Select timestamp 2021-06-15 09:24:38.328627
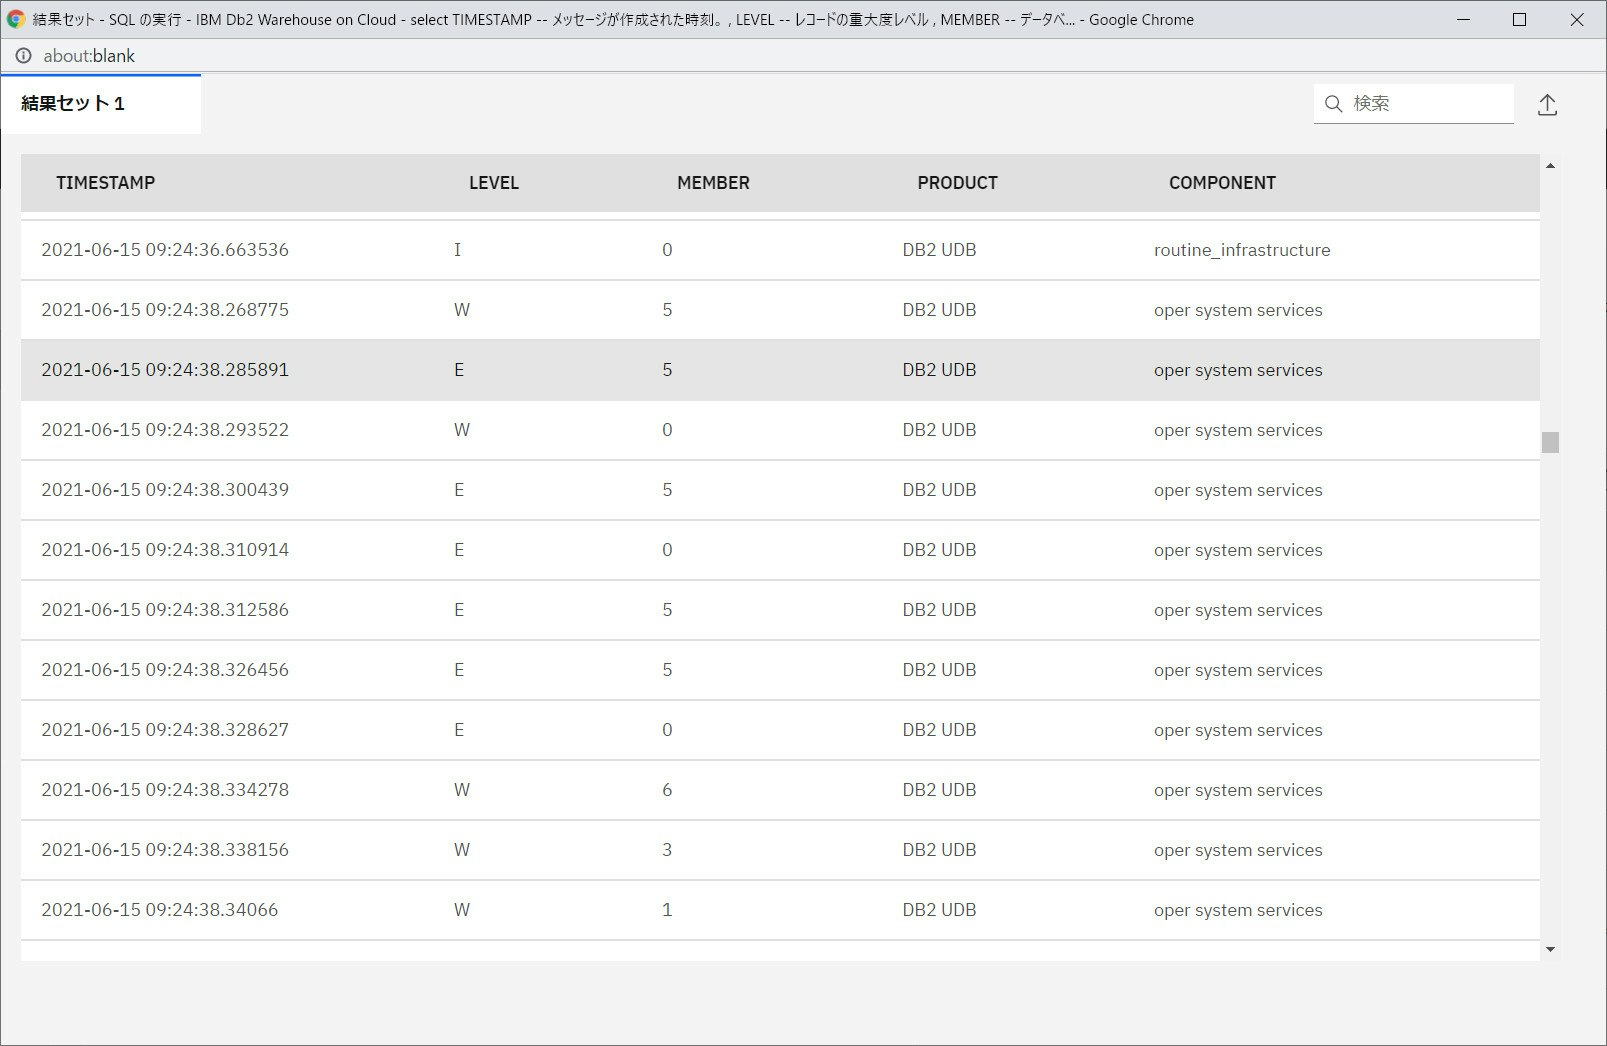The image size is (1607, 1046). tap(165, 730)
